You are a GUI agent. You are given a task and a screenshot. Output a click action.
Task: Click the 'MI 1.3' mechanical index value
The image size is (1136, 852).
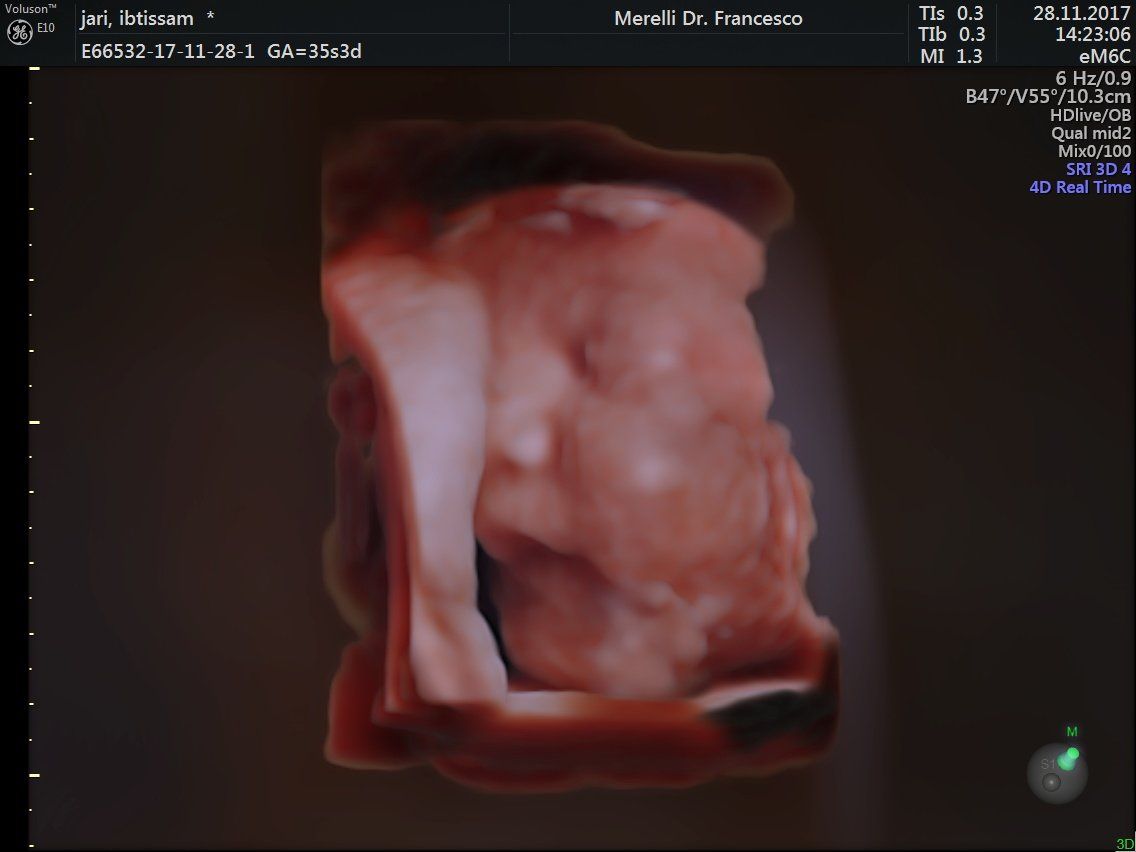[951, 56]
